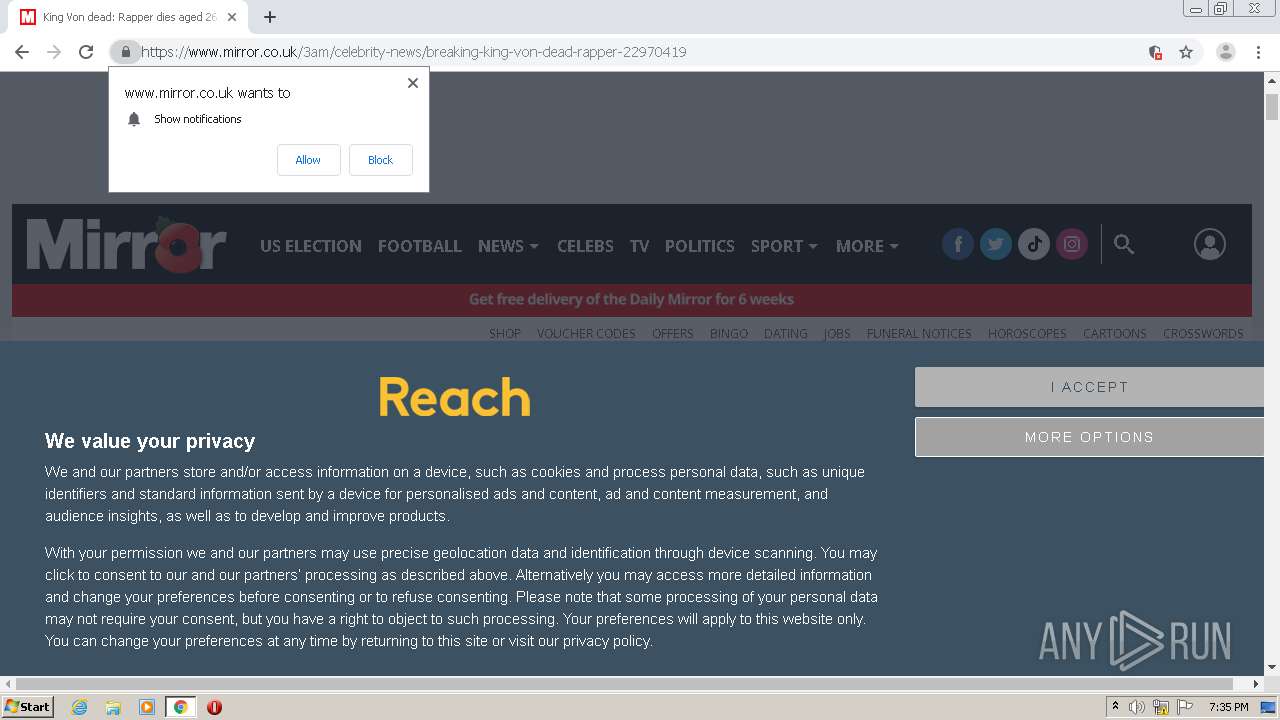Open a new tab with plus button

coord(270,17)
